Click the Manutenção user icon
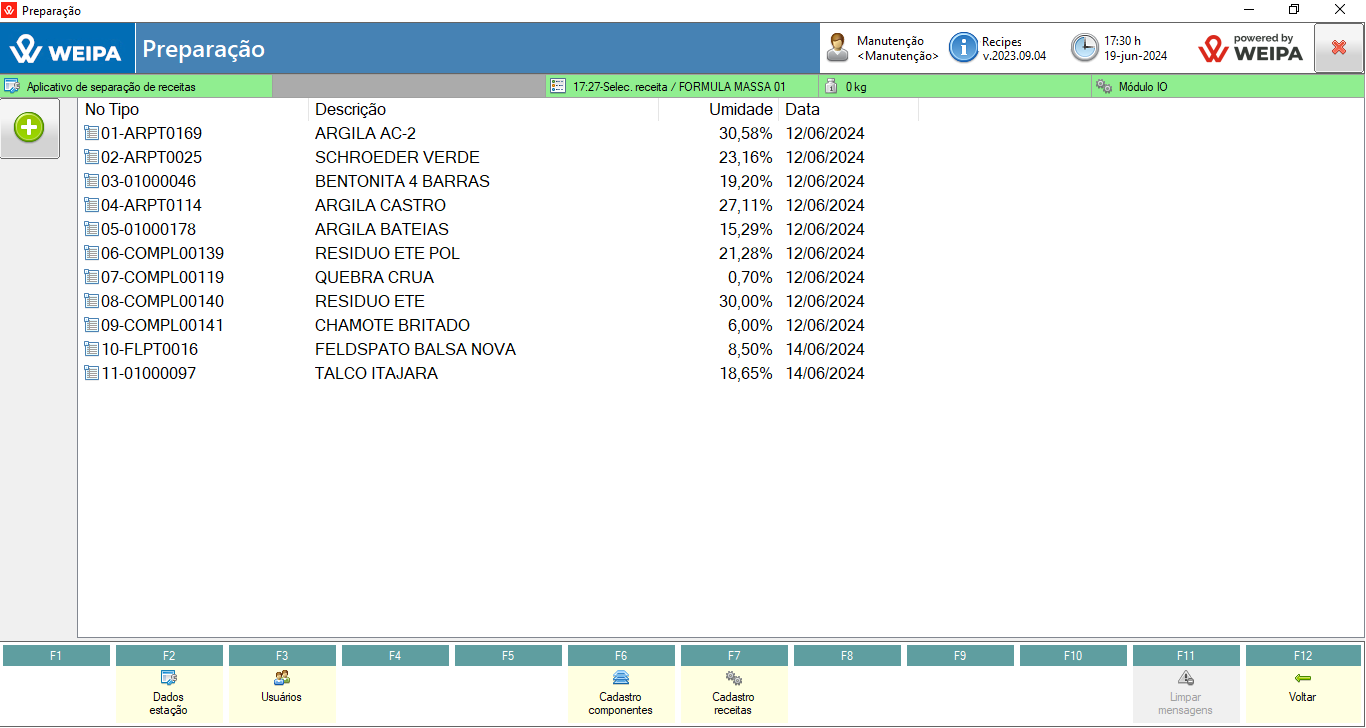 point(837,48)
